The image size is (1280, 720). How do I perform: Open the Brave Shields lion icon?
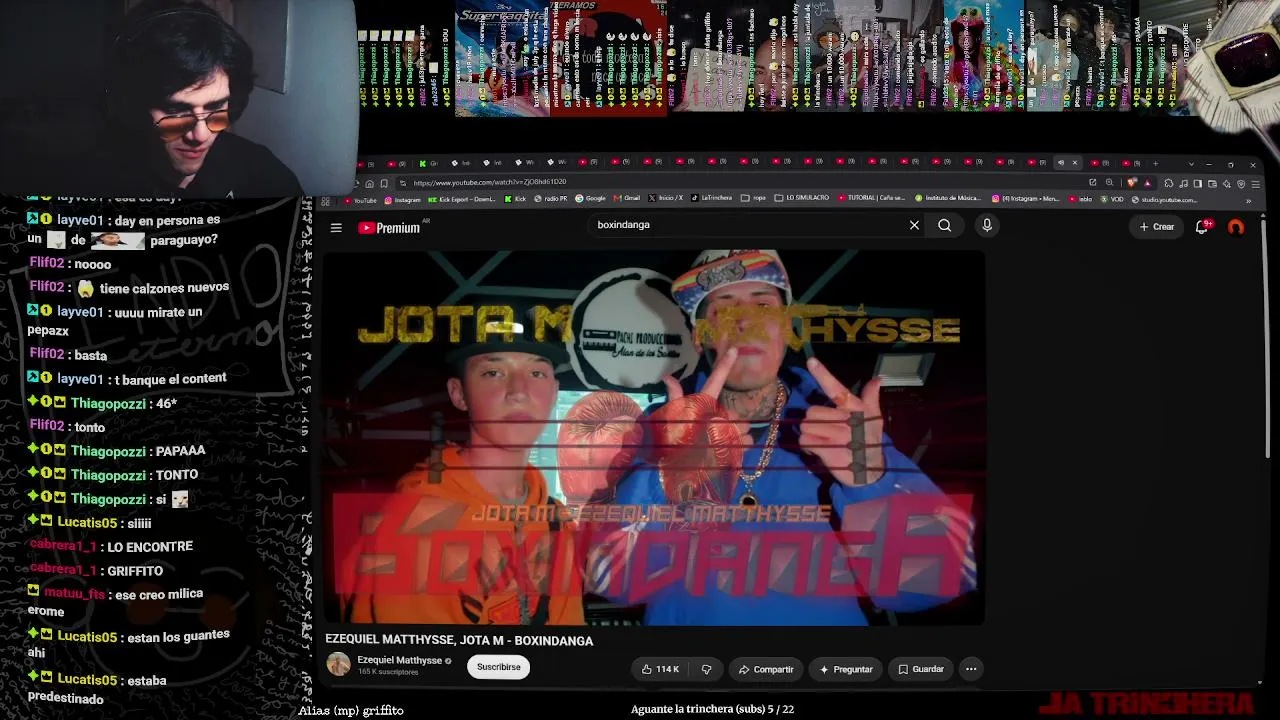[x=1132, y=183]
